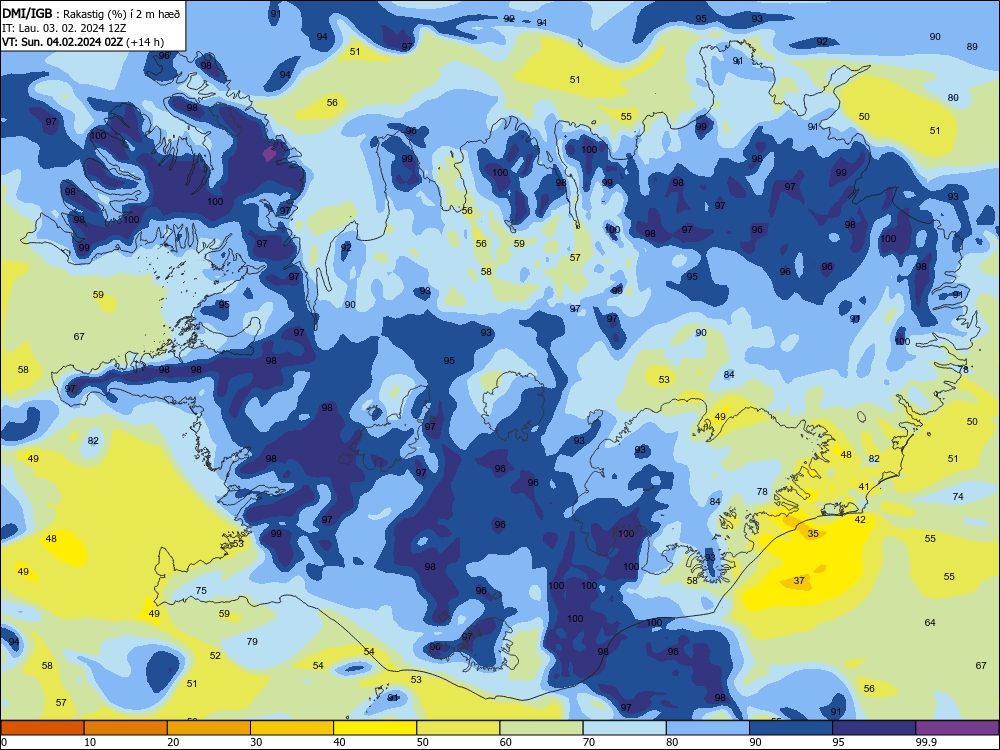The height and width of the screenshot is (750, 1000).
Task: Click the light orange 20–30 legend swatch
Action: pyautogui.click(x=209, y=728)
